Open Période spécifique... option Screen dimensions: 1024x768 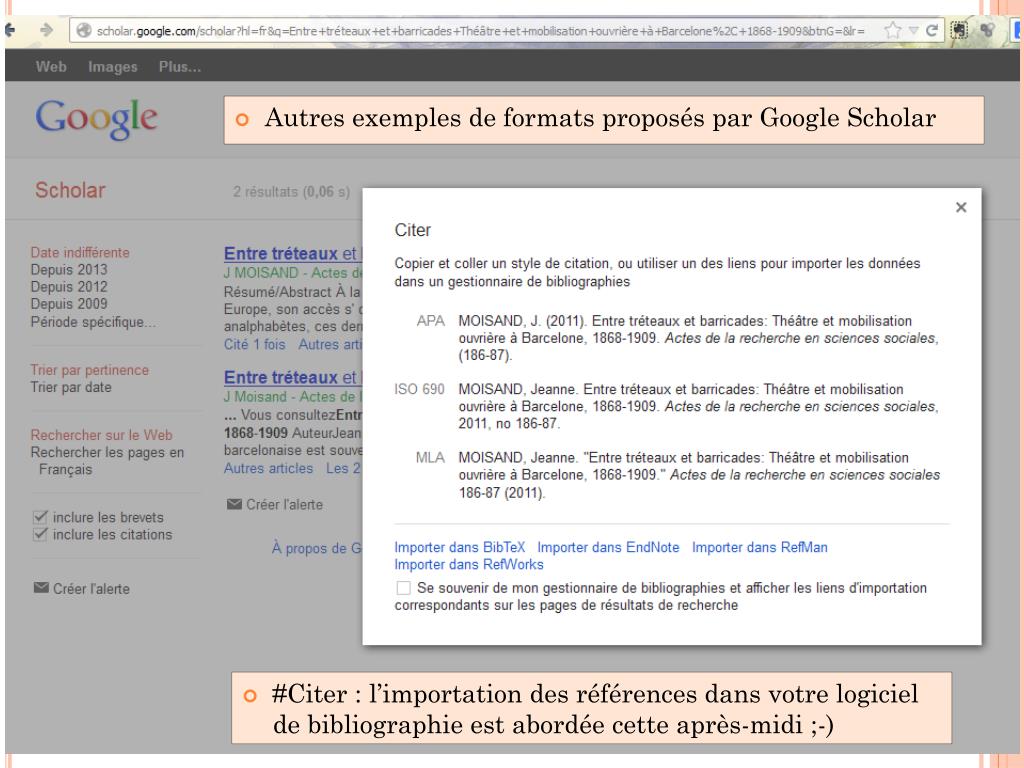(x=93, y=322)
